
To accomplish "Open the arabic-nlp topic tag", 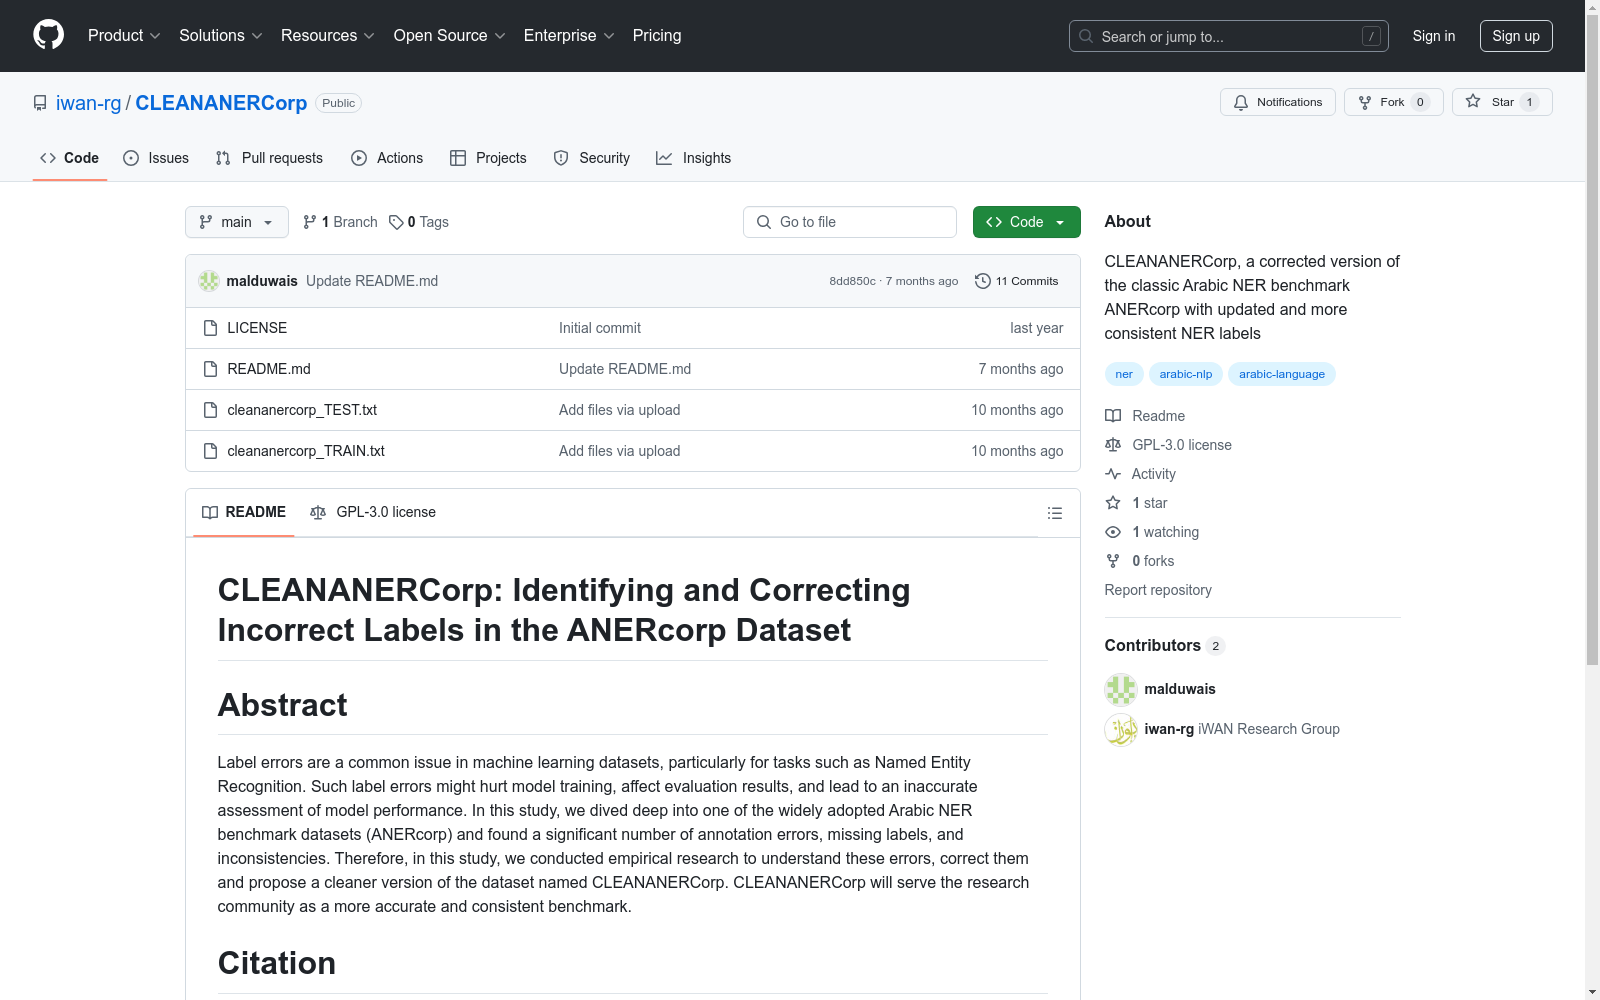I will pos(1186,374).
